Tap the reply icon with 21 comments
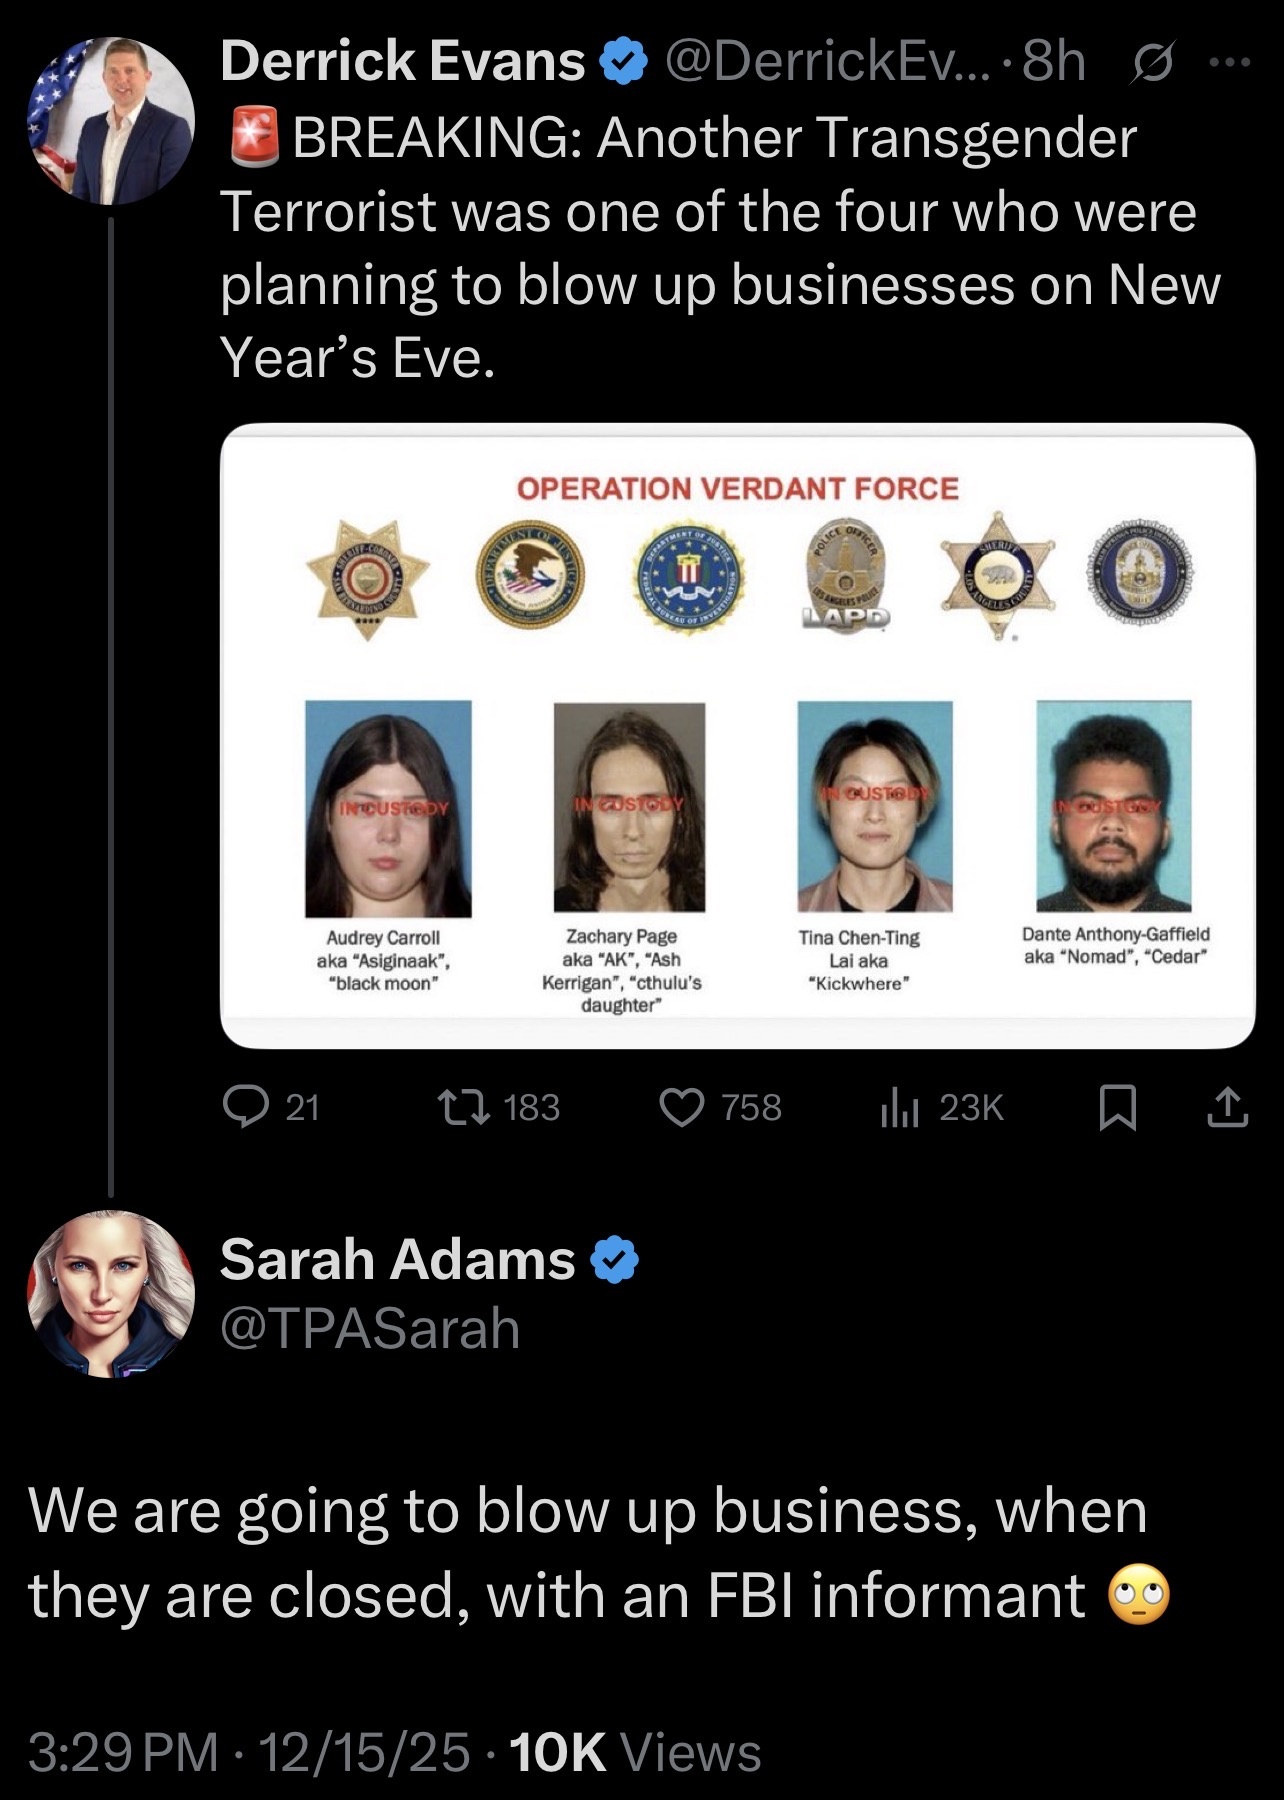1284x1800 pixels. click(241, 1107)
